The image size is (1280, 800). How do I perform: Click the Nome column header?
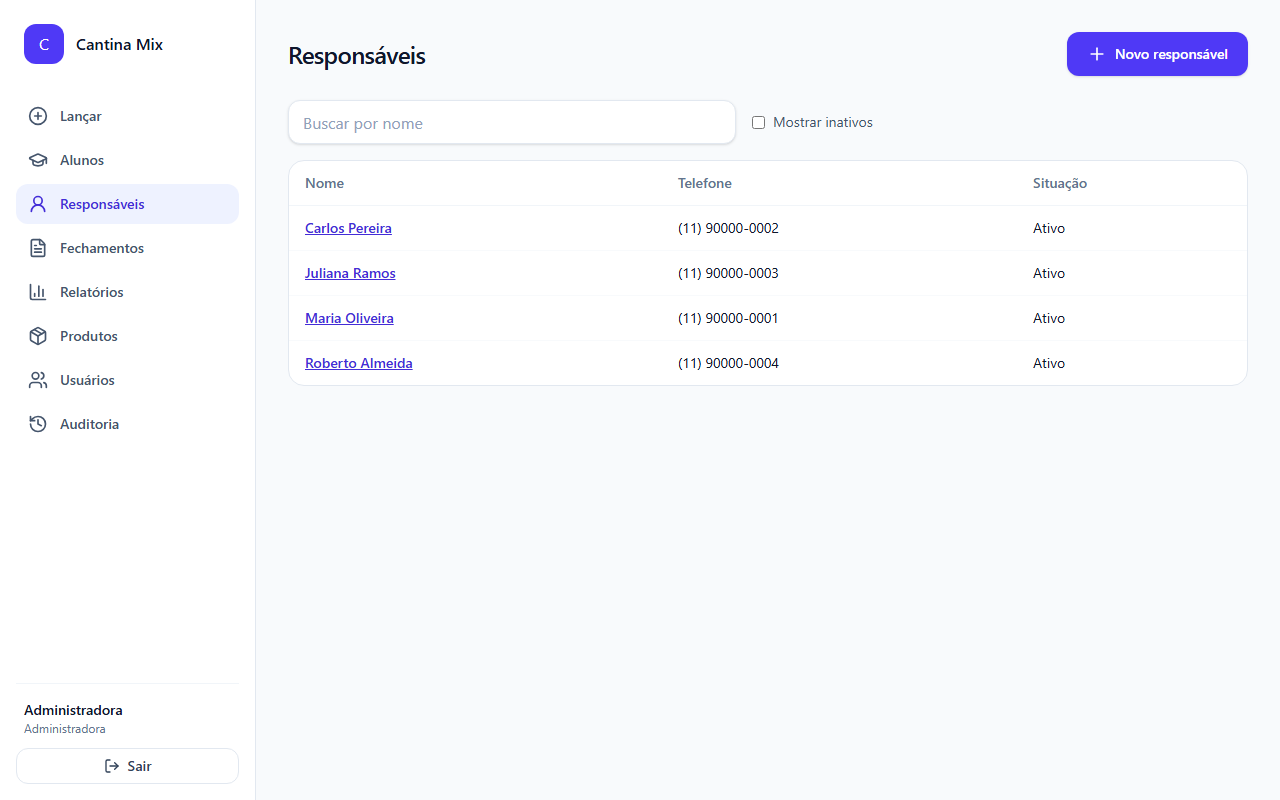coord(324,183)
